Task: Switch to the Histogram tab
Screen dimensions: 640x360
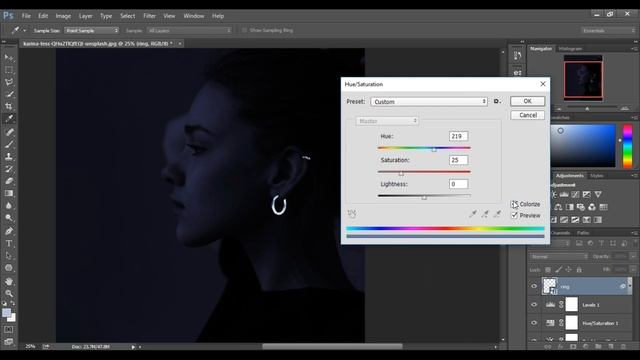Action: point(571,49)
